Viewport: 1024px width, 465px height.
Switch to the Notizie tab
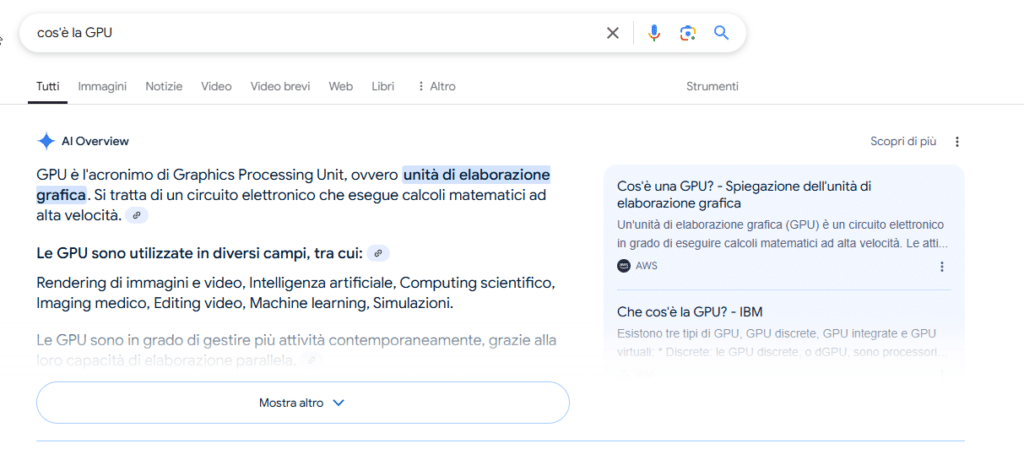point(164,86)
